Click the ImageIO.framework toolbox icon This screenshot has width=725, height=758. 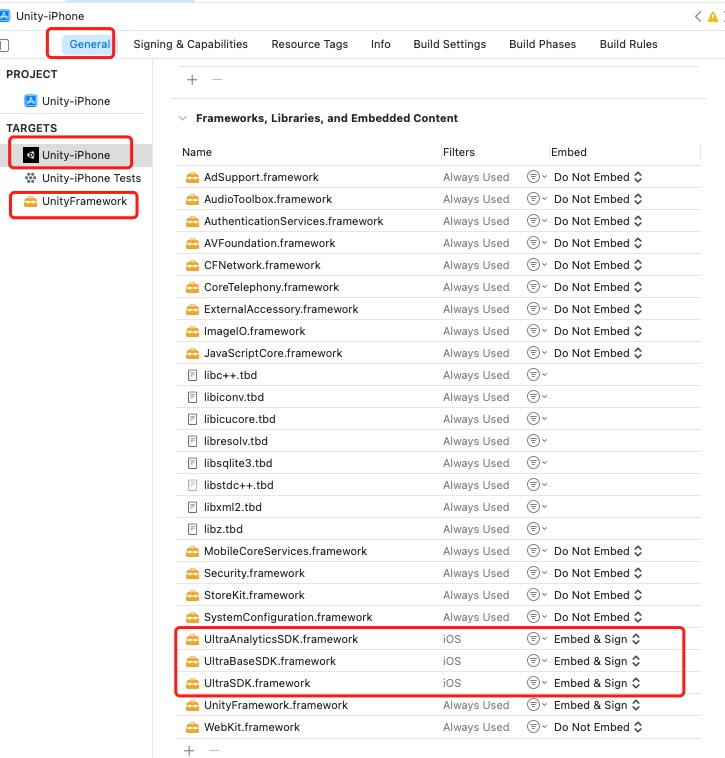pyautogui.click(x=192, y=331)
